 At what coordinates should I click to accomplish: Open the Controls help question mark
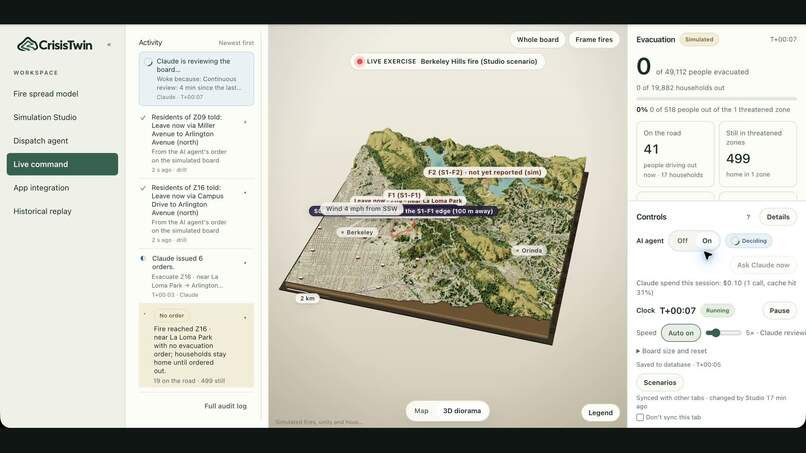point(748,217)
